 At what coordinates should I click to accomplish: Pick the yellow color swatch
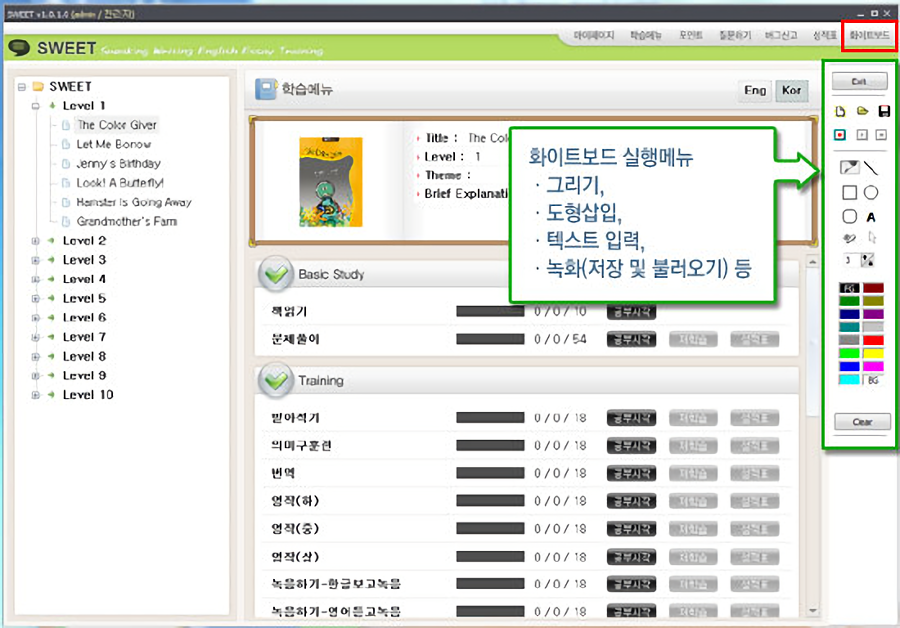[x=873, y=353]
